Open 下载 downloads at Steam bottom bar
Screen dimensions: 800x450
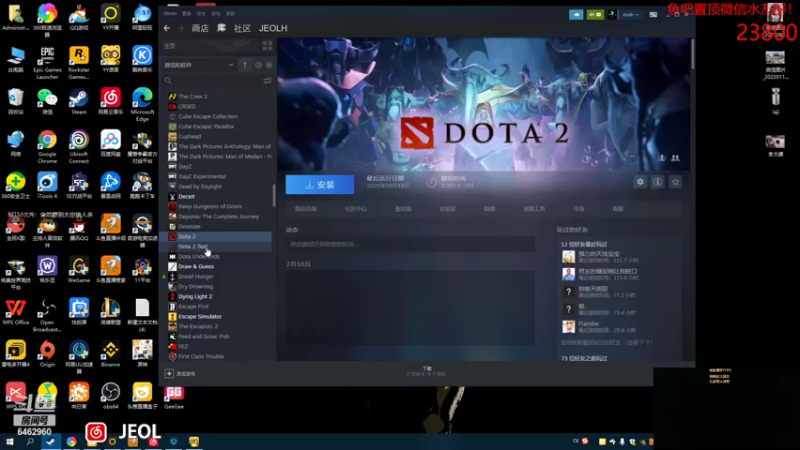(427, 371)
